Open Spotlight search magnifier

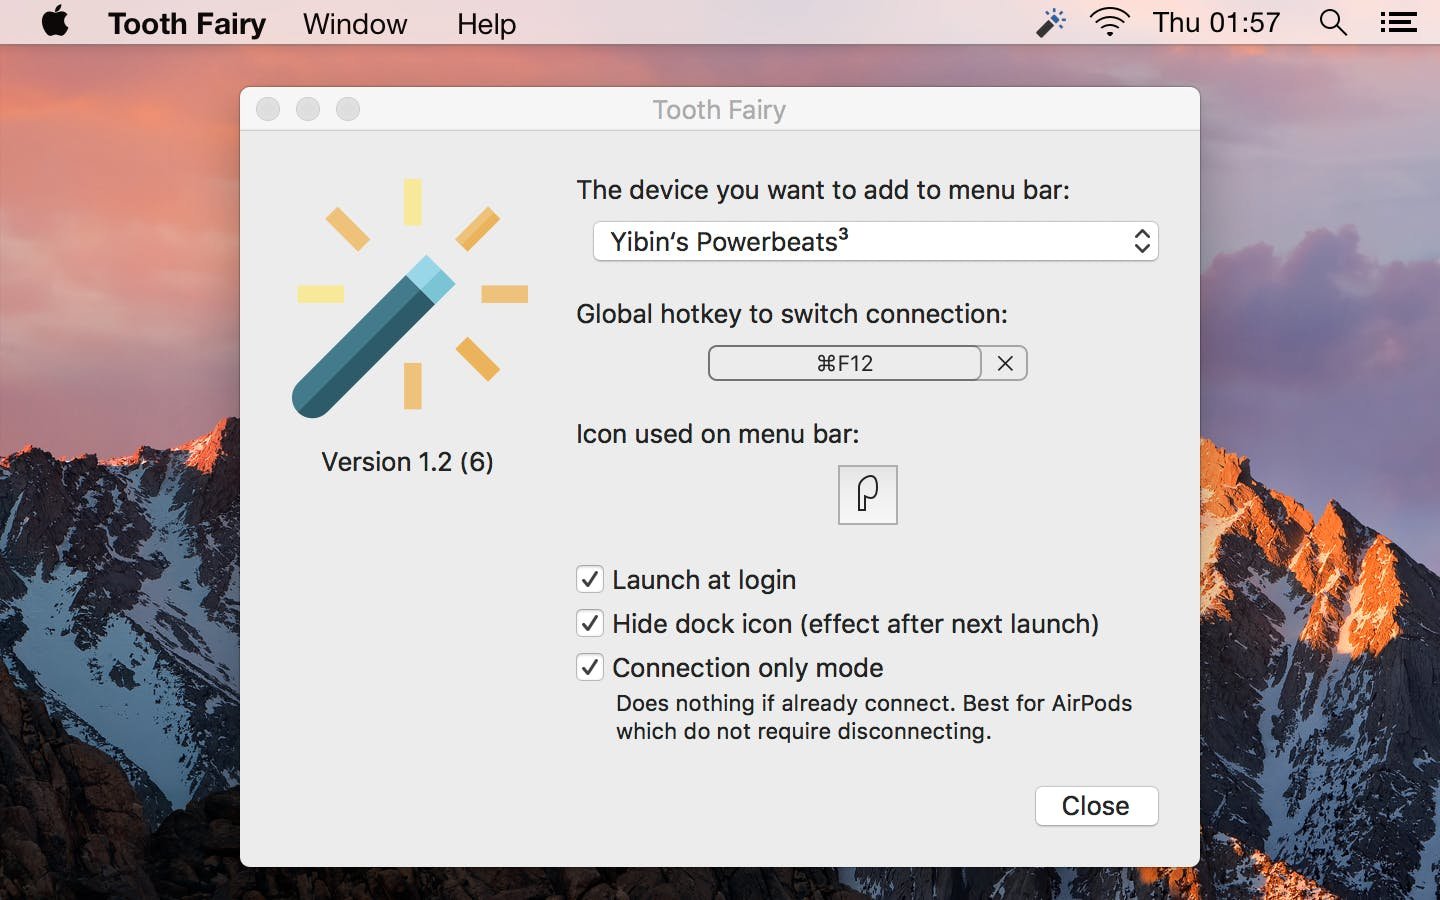click(x=1333, y=22)
